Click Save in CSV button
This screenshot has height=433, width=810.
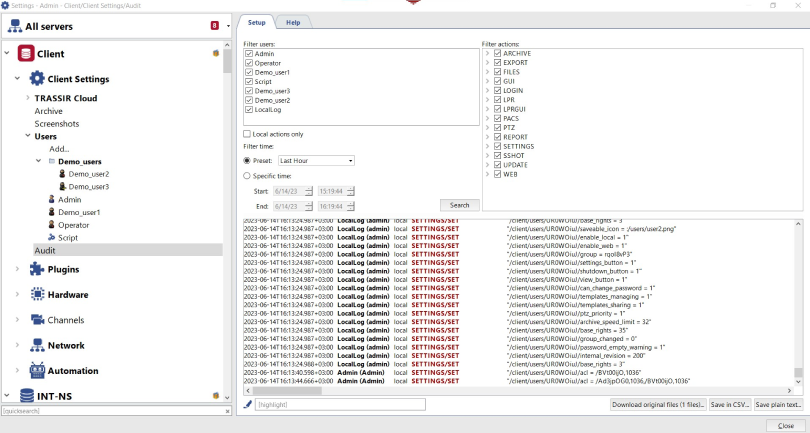pyautogui.click(x=729, y=405)
